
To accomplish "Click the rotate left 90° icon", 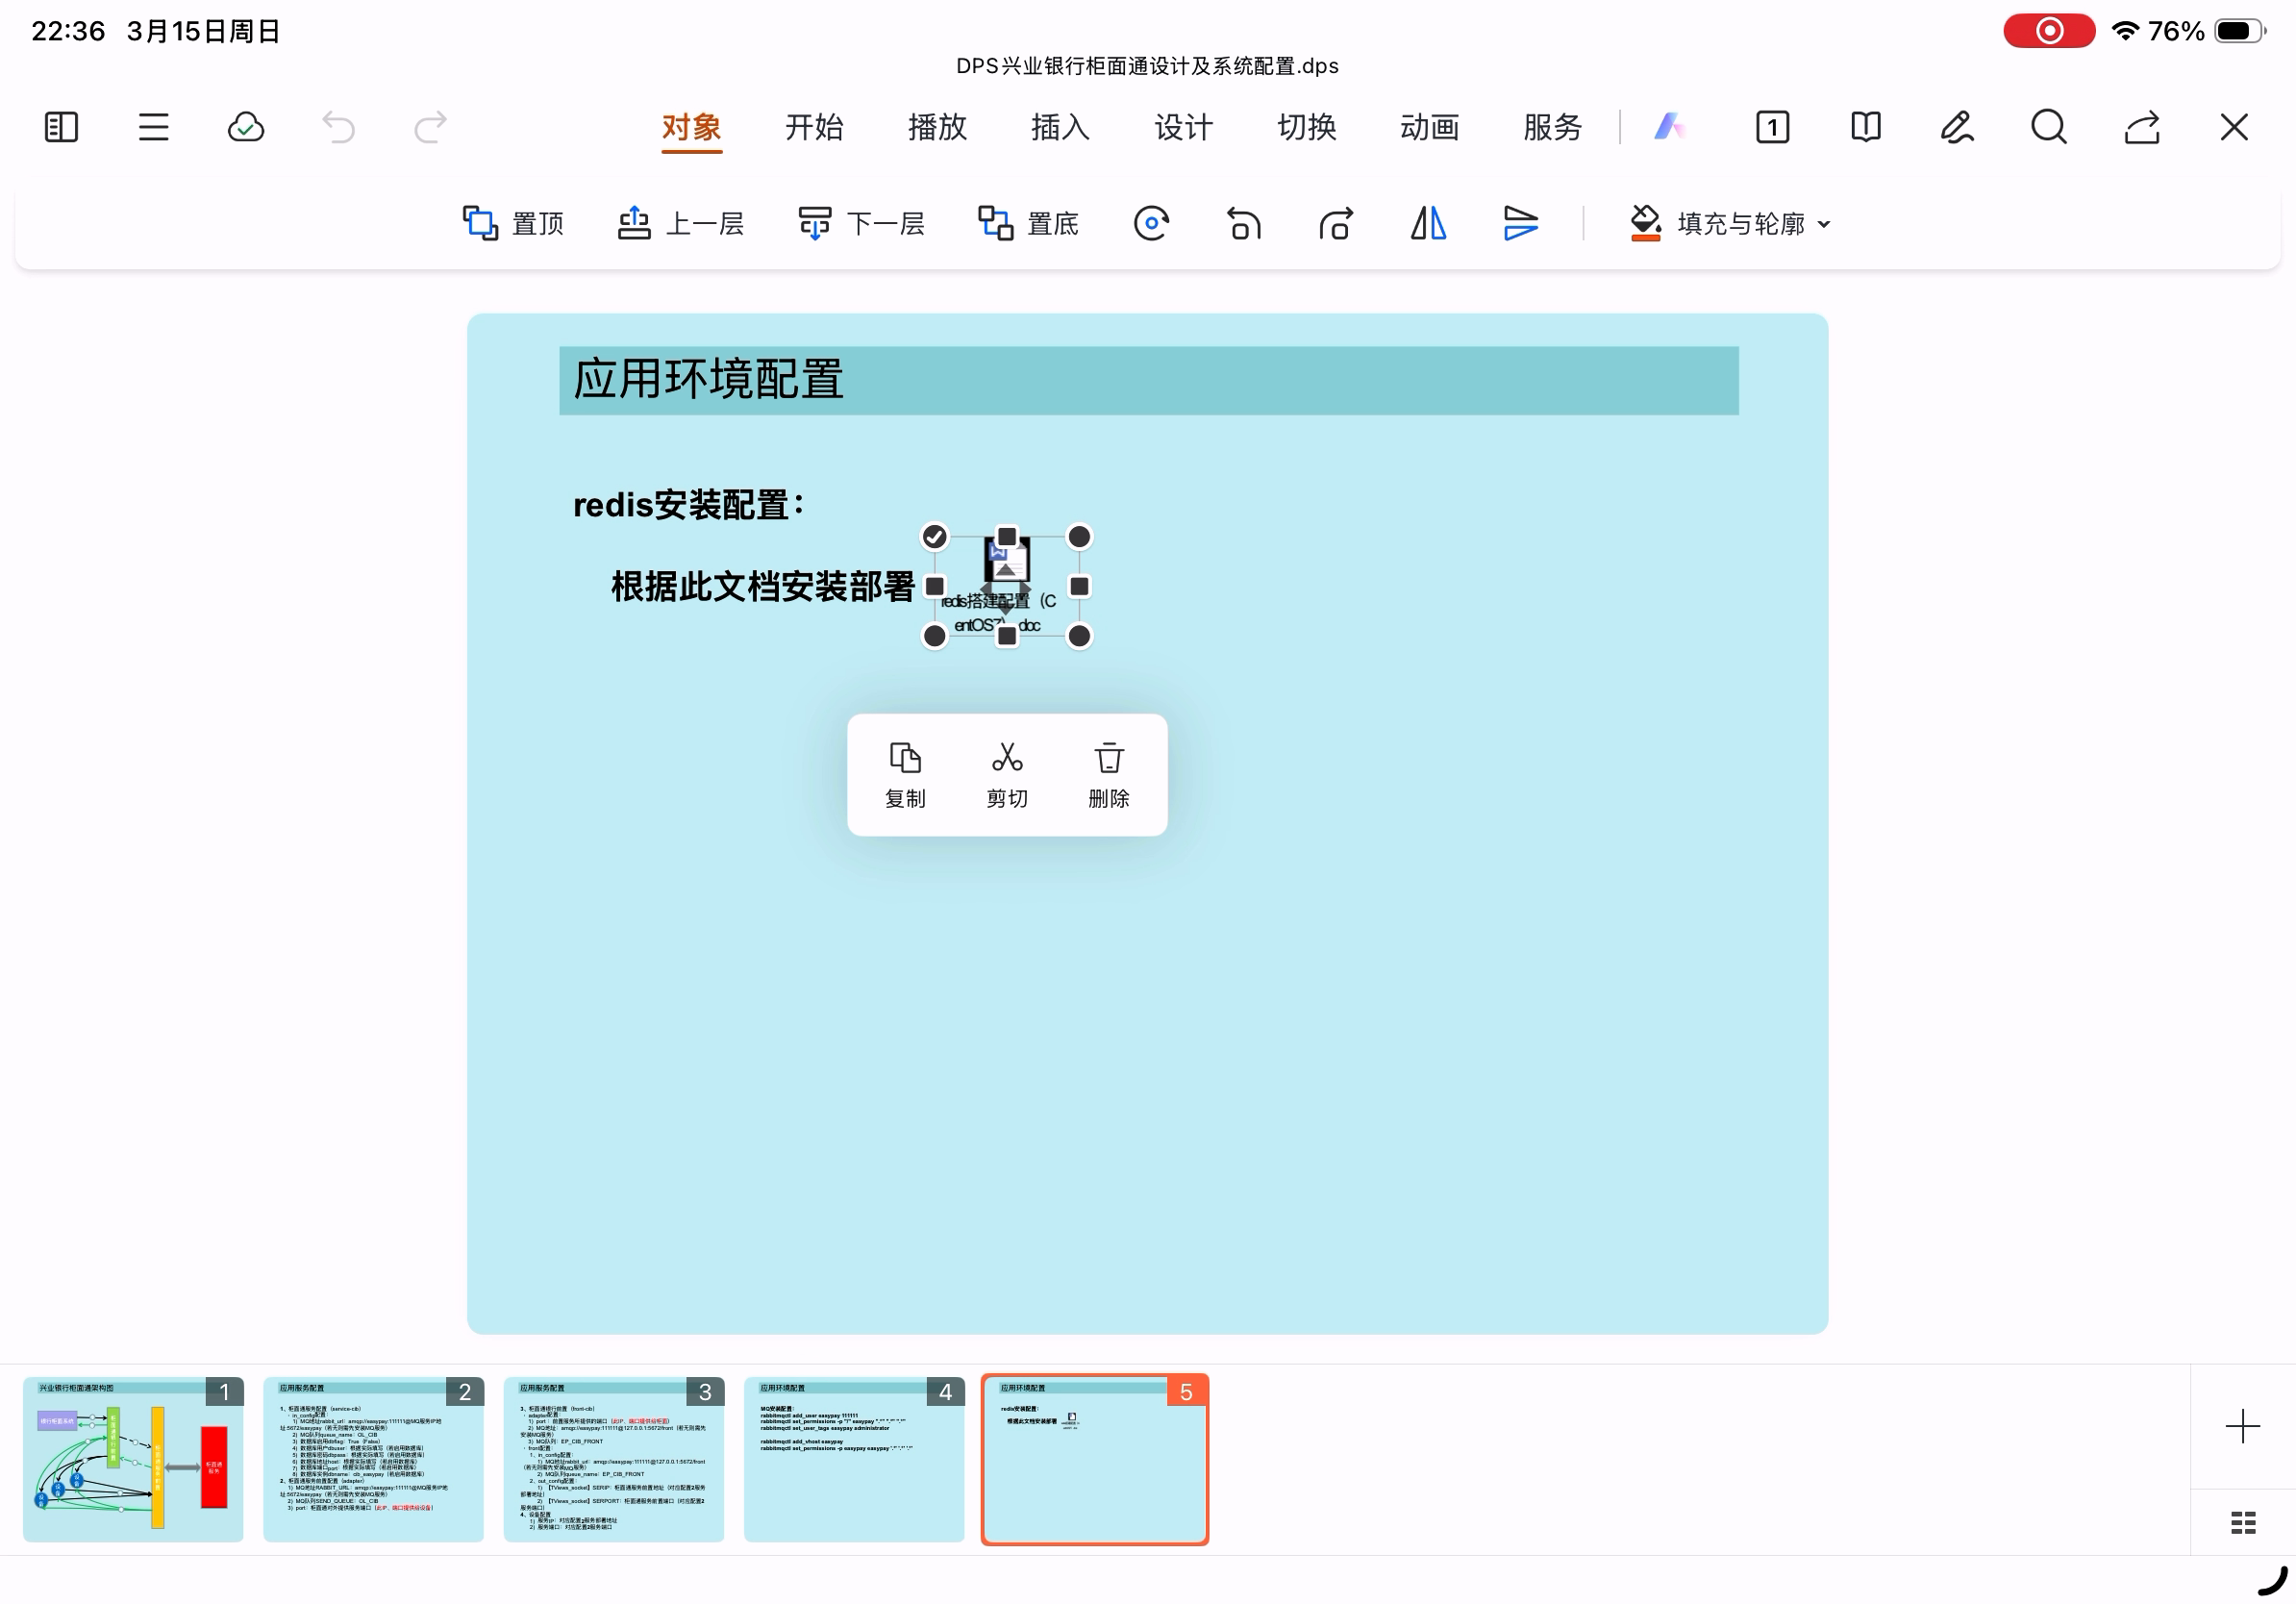I will pos(1243,223).
